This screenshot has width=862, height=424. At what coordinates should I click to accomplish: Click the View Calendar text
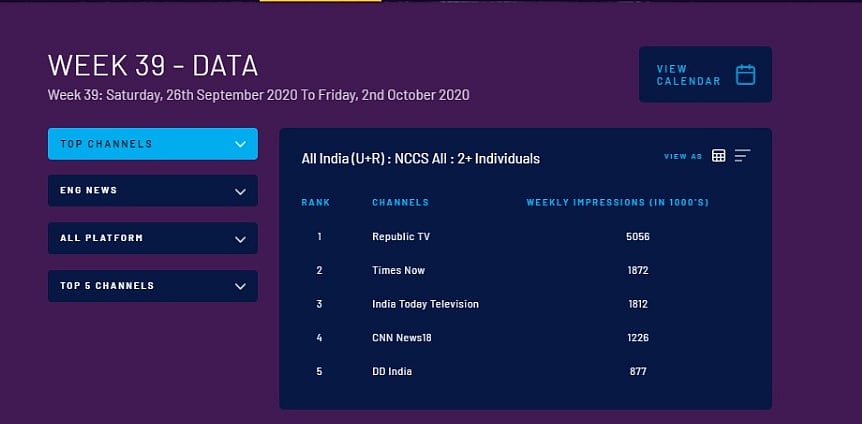pos(688,75)
